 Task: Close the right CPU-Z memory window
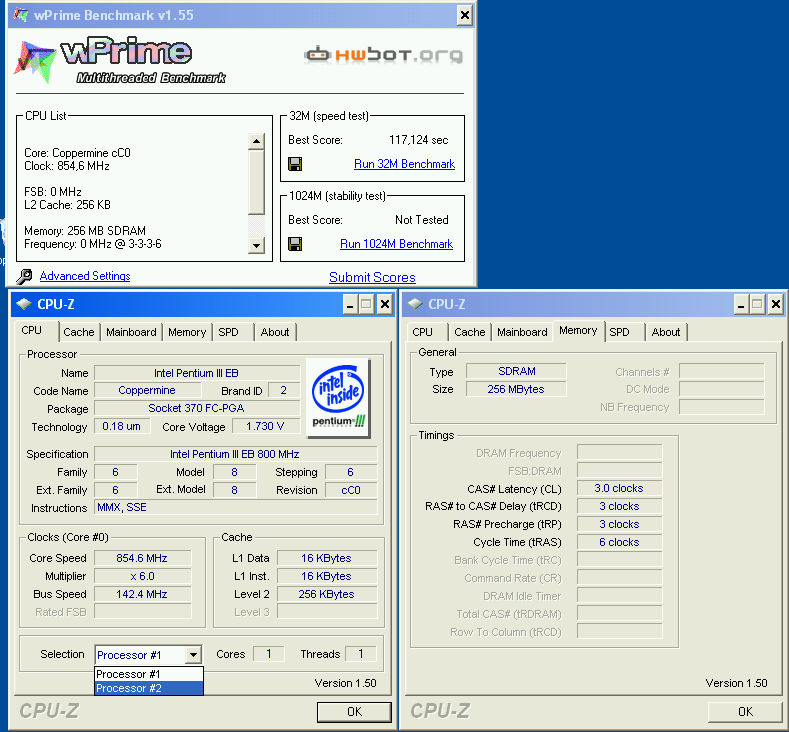point(775,304)
